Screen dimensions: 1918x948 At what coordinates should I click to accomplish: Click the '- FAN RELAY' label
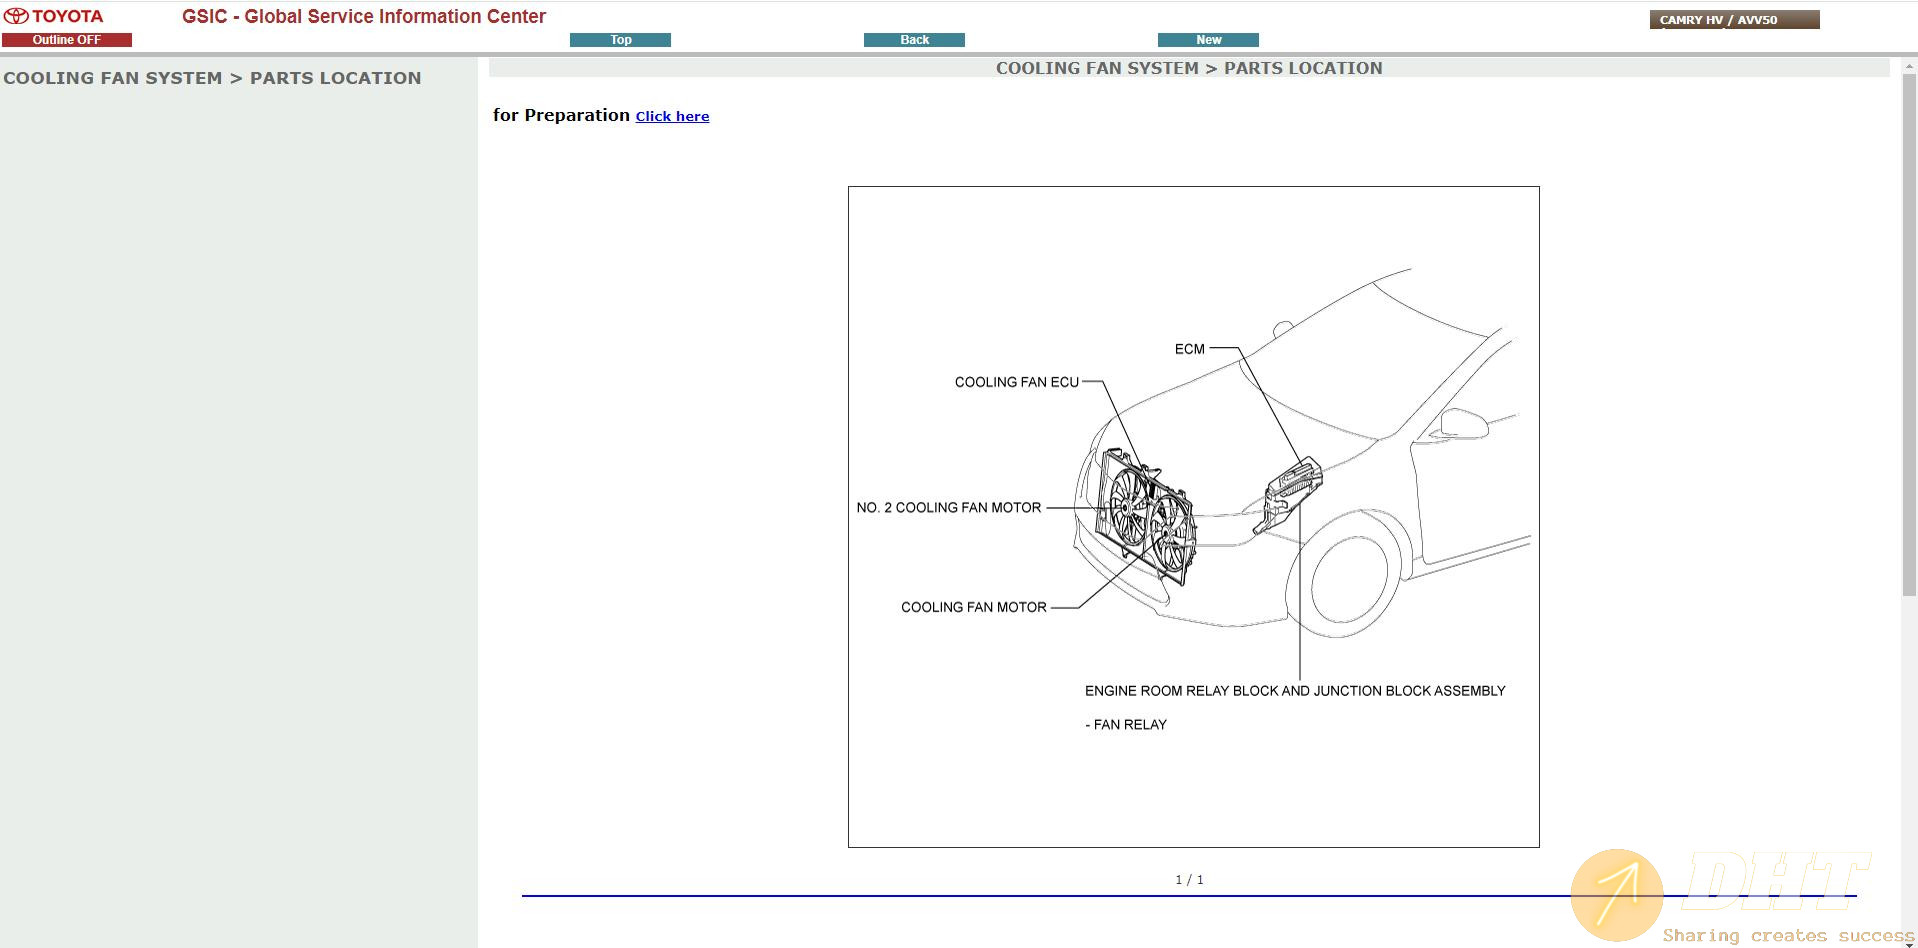point(1126,725)
